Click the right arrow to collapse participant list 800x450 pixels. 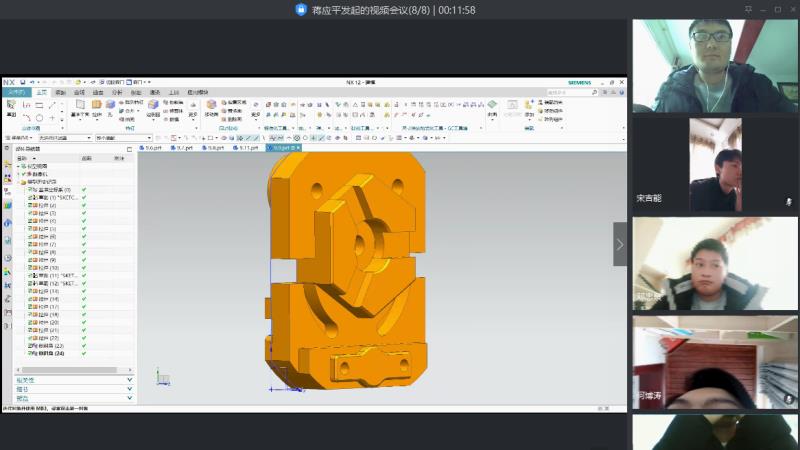pyautogui.click(x=620, y=244)
